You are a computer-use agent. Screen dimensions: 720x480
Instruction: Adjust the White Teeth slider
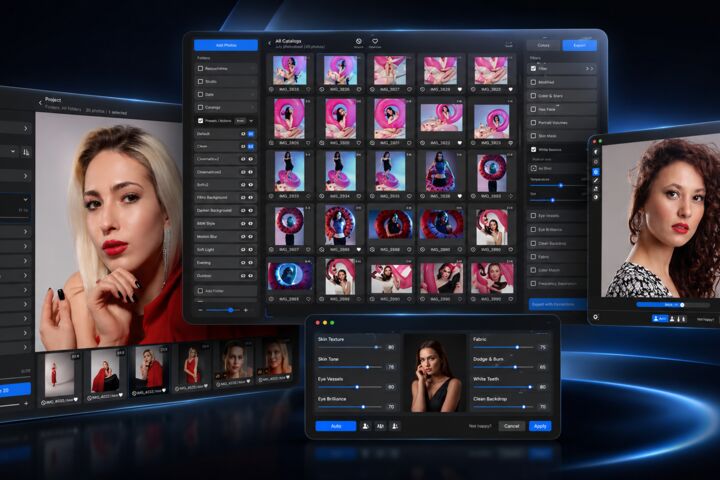pyautogui.click(x=504, y=387)
